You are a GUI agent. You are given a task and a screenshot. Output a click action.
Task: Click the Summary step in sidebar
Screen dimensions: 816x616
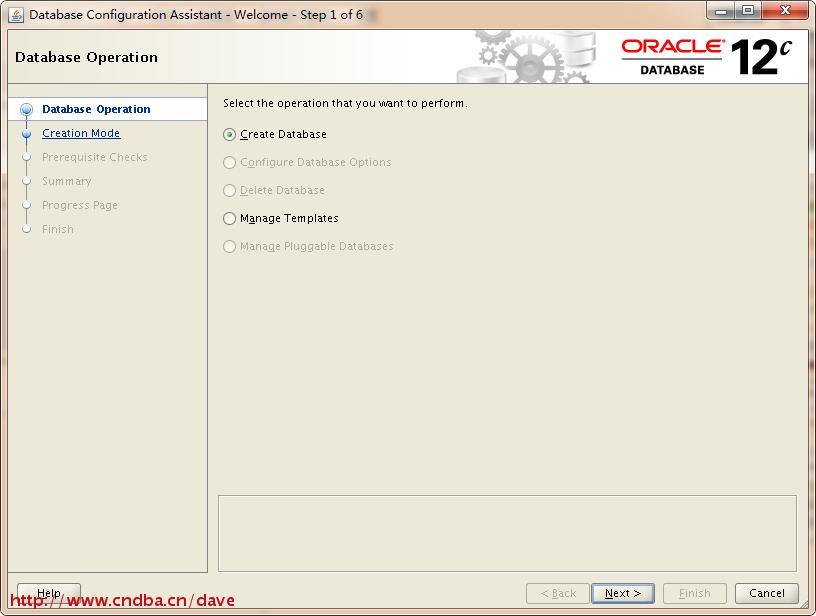pos(67,181)
